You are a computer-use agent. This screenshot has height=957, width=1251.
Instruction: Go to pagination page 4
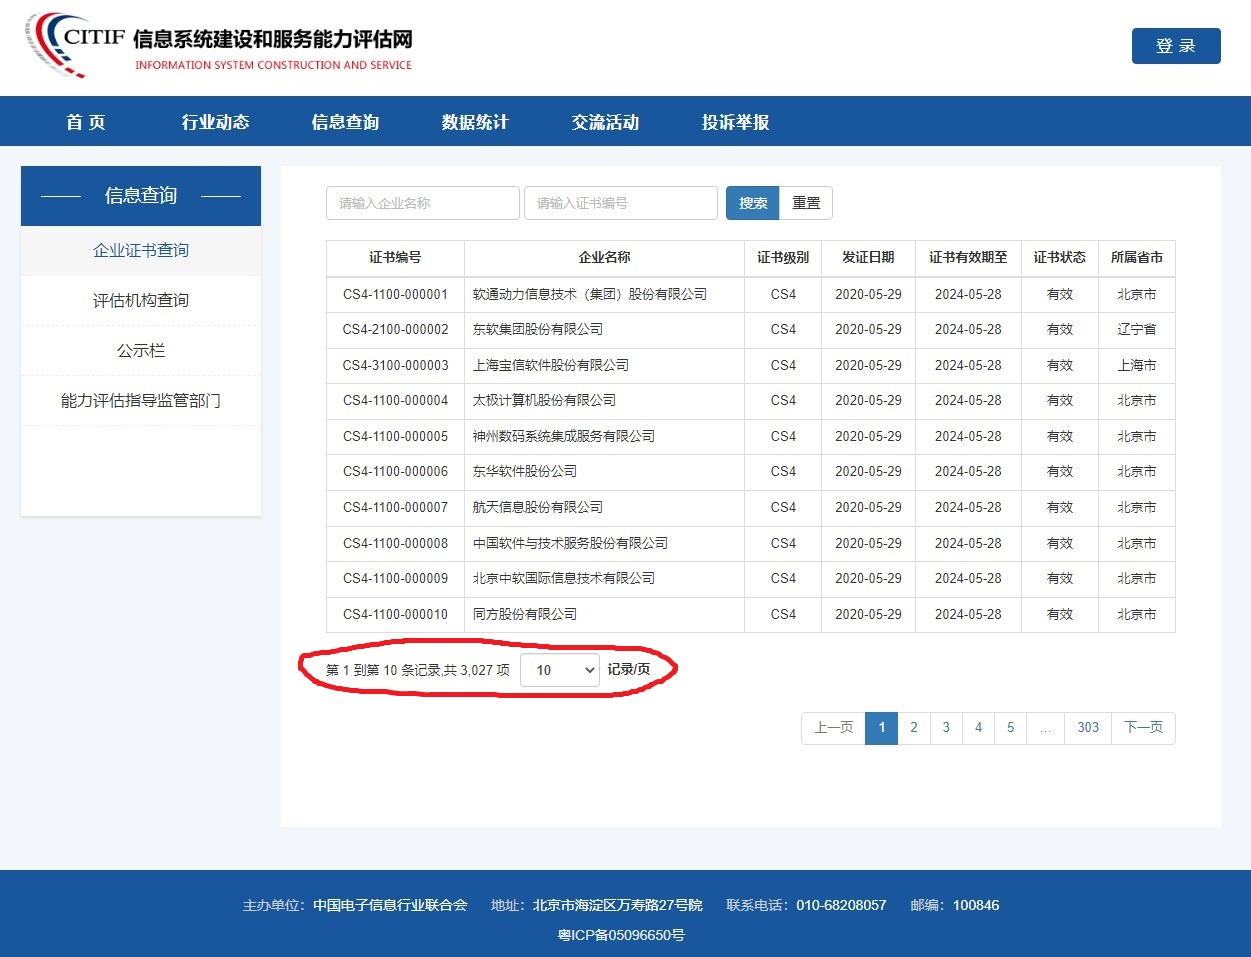(978, 728)
